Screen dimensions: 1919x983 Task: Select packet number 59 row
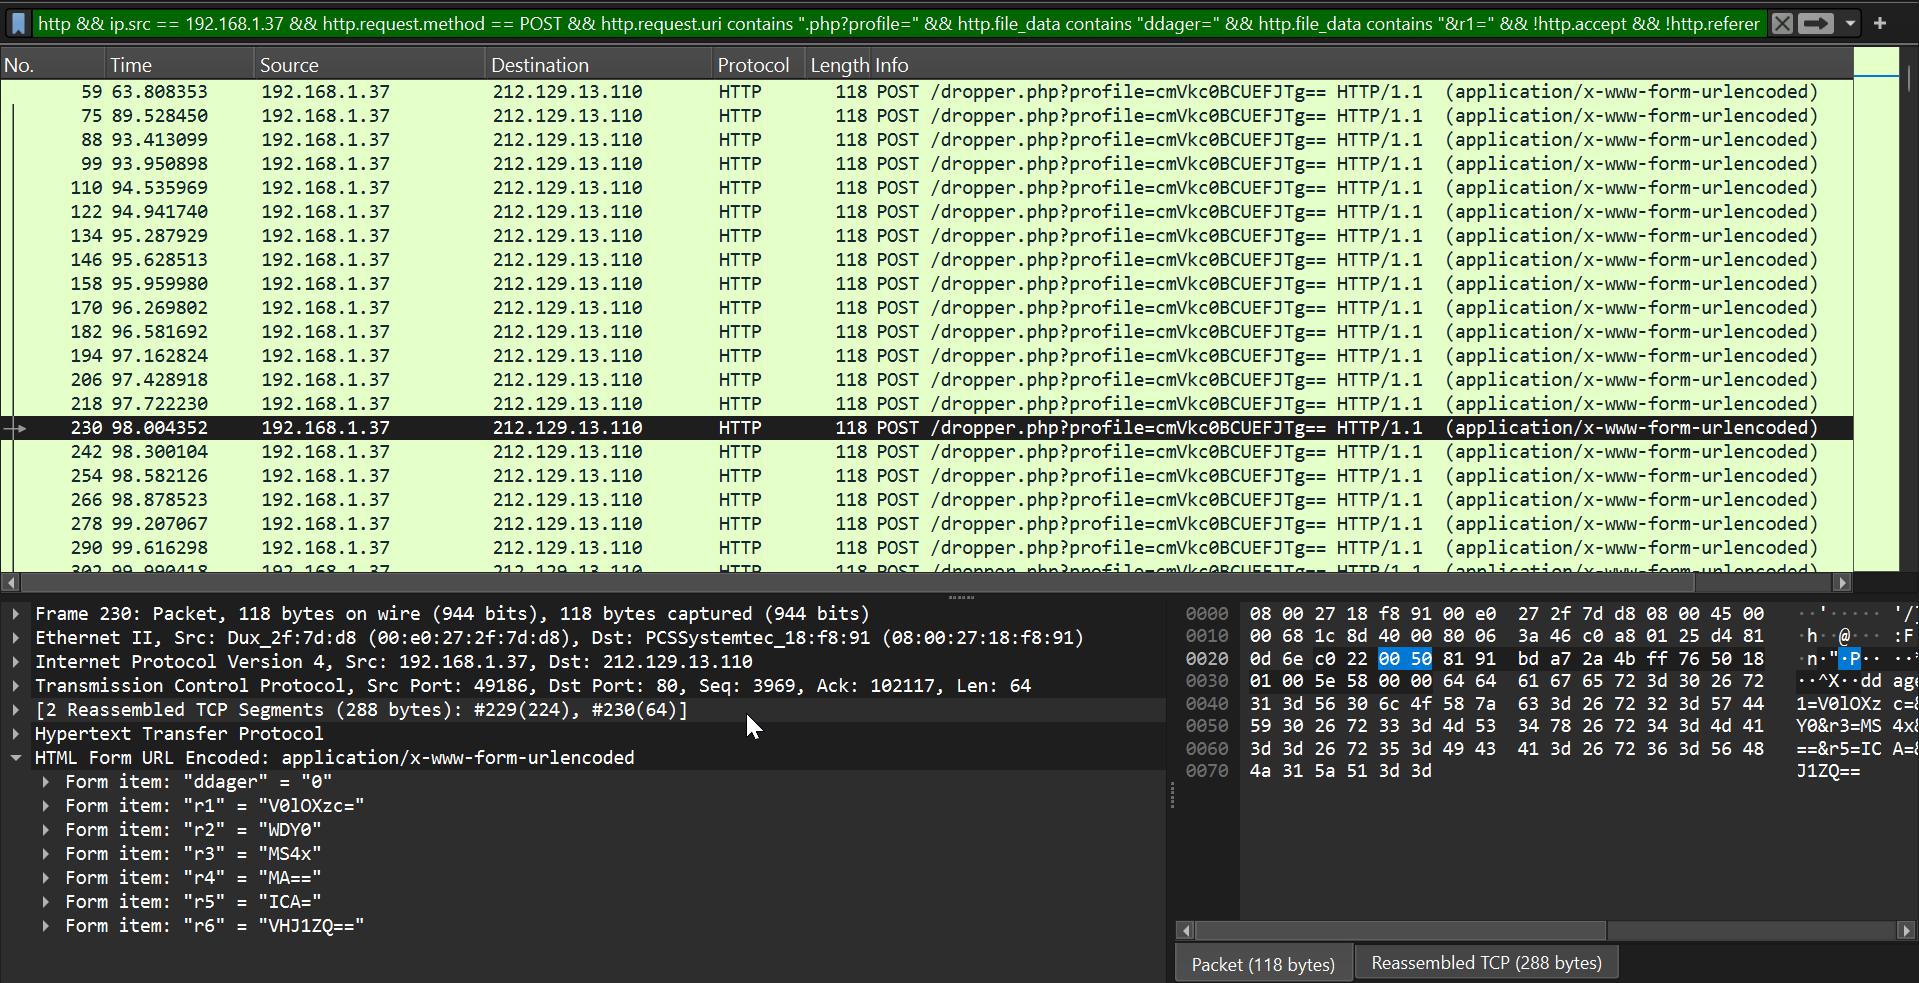[926, 92]
